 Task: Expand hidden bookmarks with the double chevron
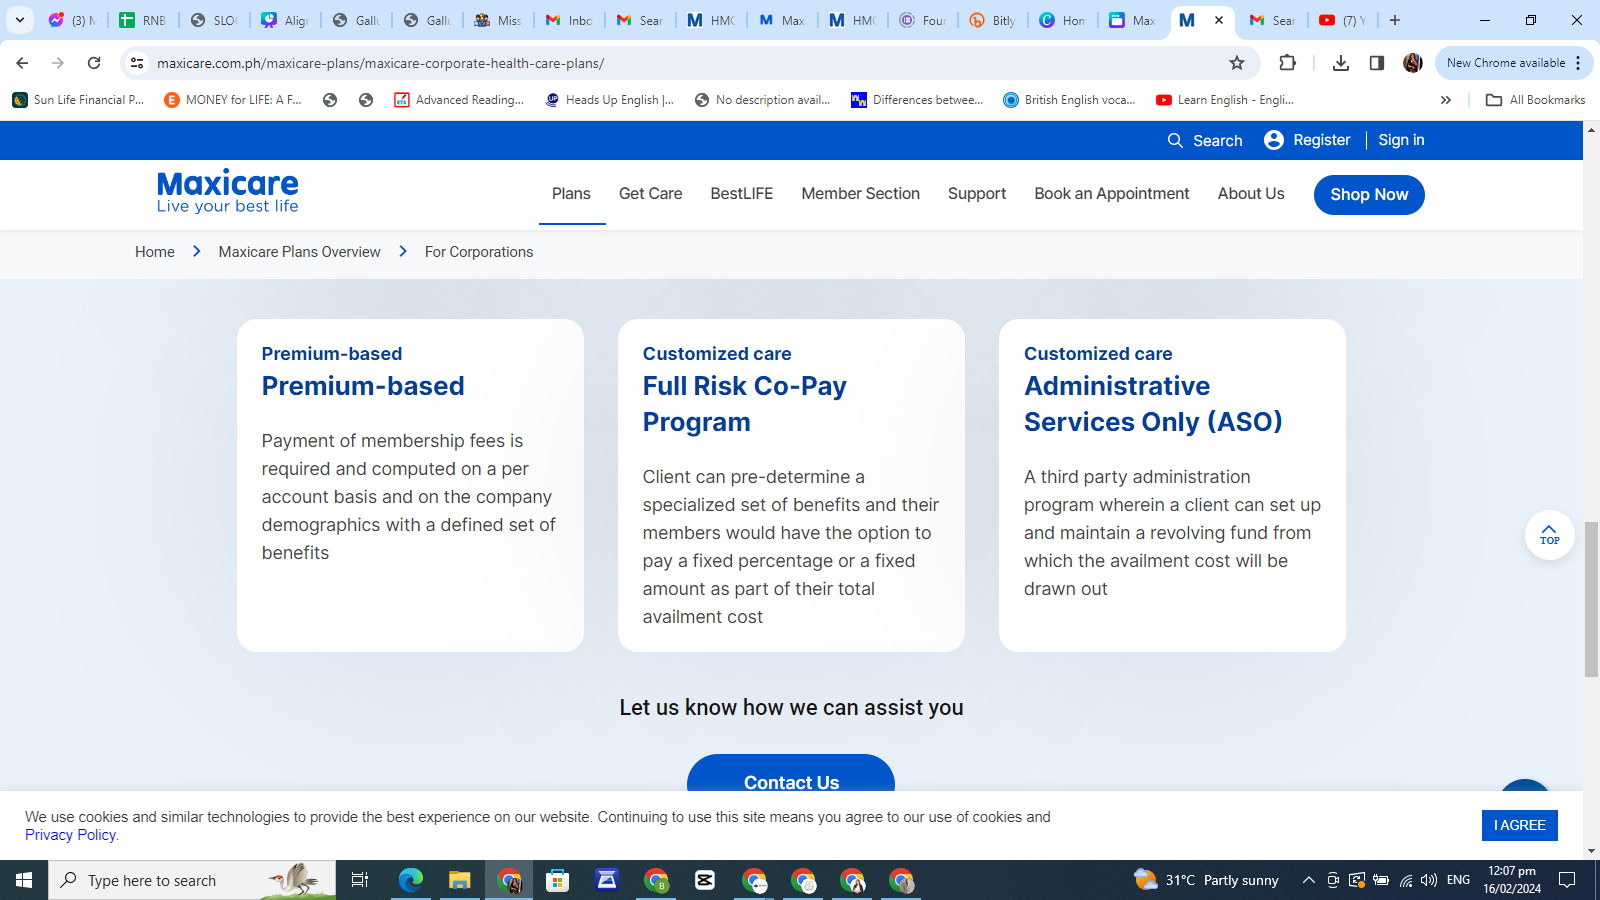pyautogui.click(x=1445, y=100)
